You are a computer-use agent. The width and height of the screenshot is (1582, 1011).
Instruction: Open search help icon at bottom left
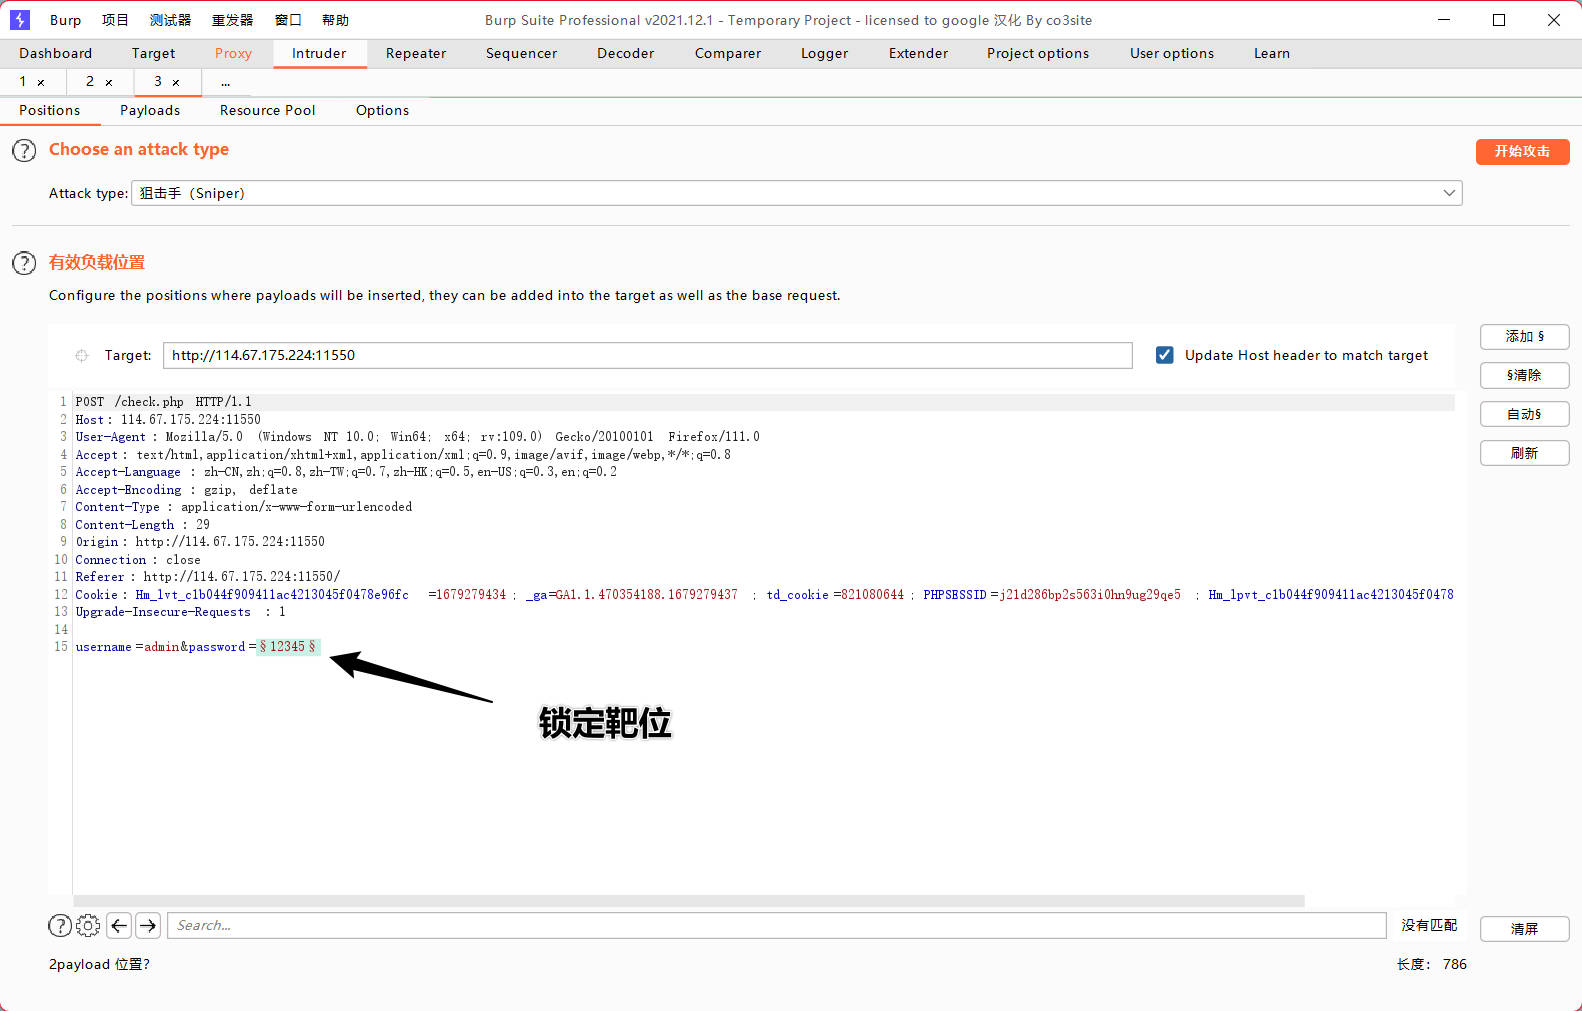[60, 925]
